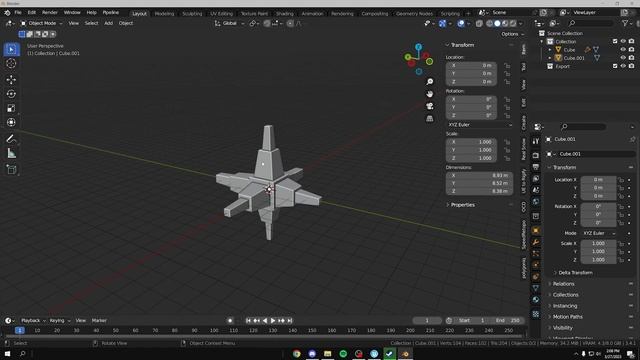Viewport: 640px width, 360px height.
Task: Switch perspective/orthographic grid icon
Action: [x=430, y=118]
